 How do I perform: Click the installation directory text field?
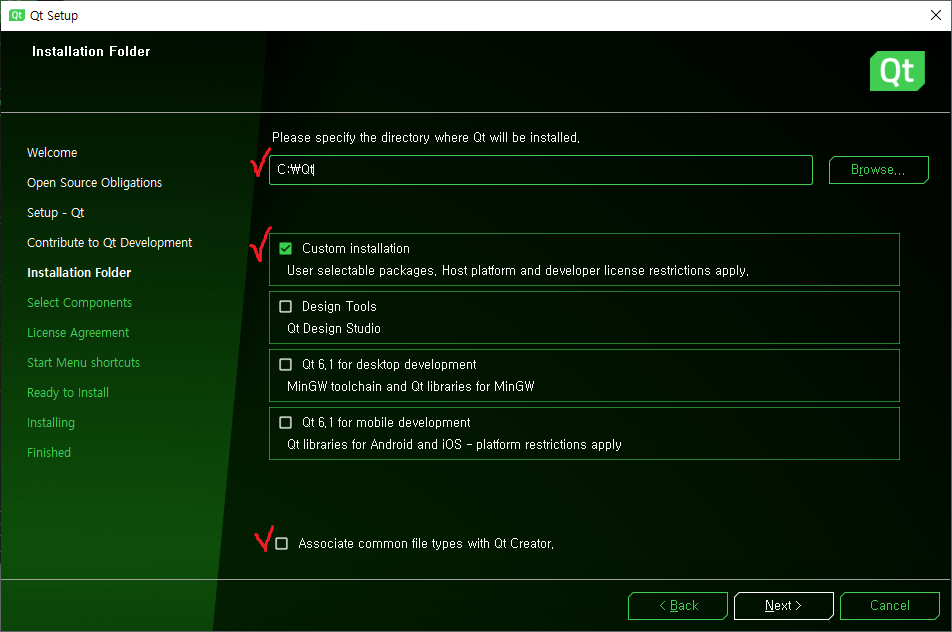[540, 170]
